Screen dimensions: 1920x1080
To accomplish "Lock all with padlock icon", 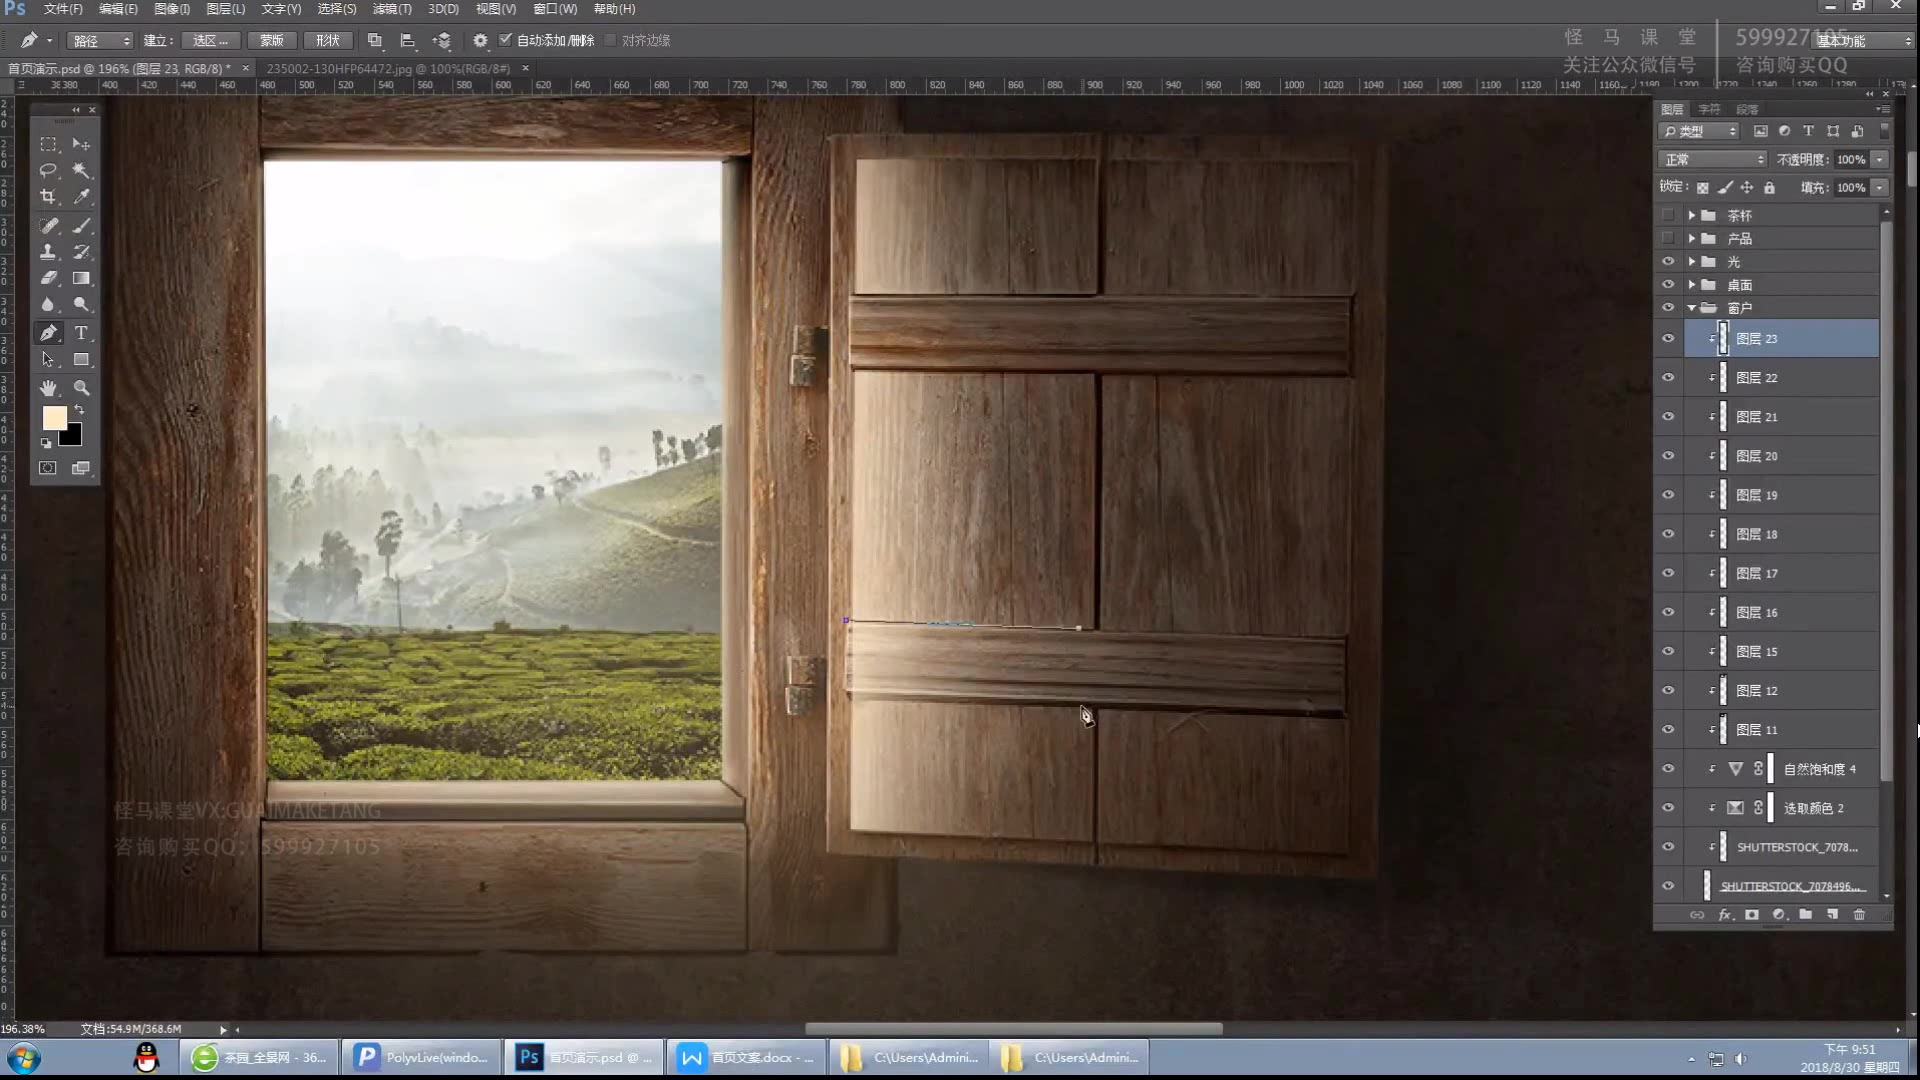I will tap(1770, 188).
